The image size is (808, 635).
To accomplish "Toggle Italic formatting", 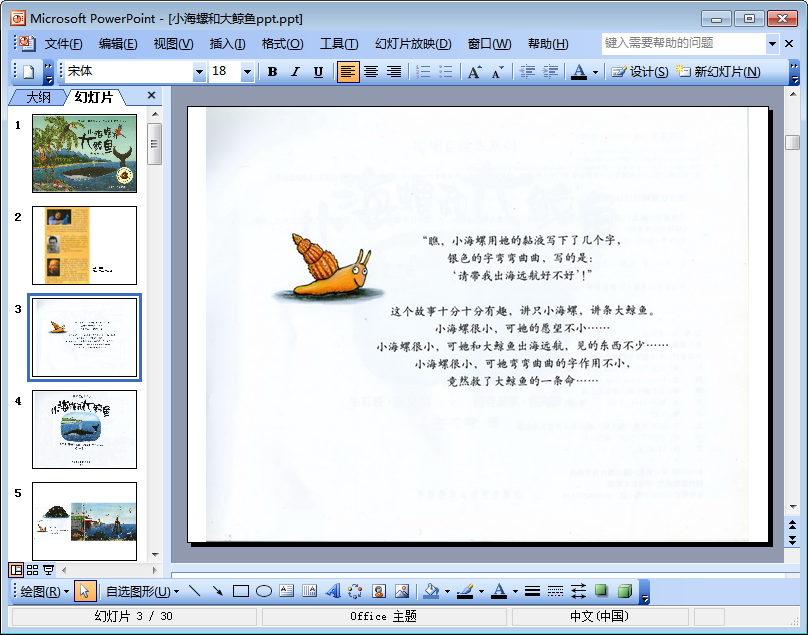I will click(295, 72).
